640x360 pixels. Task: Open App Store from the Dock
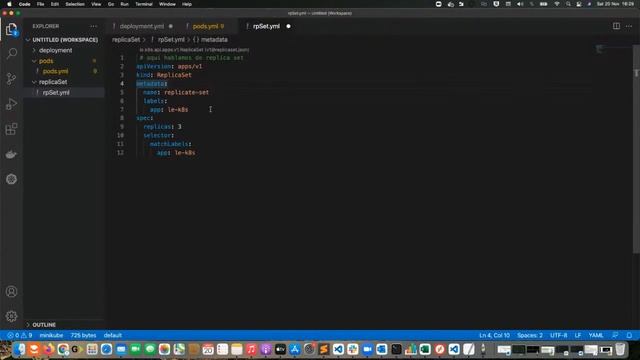coord(295,349)
